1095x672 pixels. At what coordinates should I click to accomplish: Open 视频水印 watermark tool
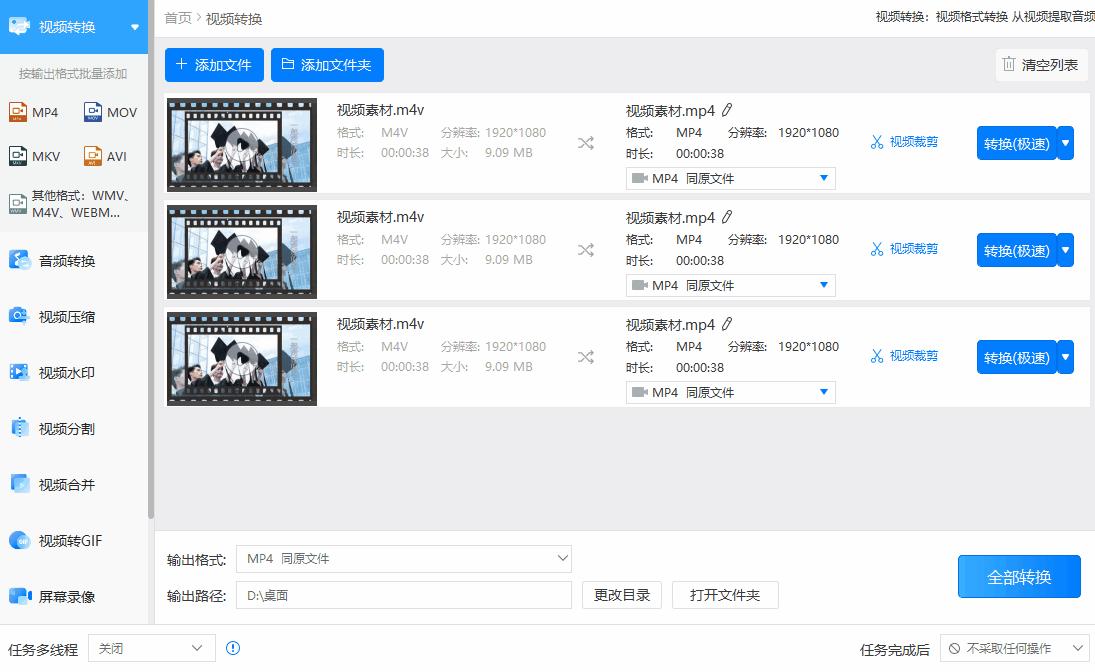(x=66, y=373)
